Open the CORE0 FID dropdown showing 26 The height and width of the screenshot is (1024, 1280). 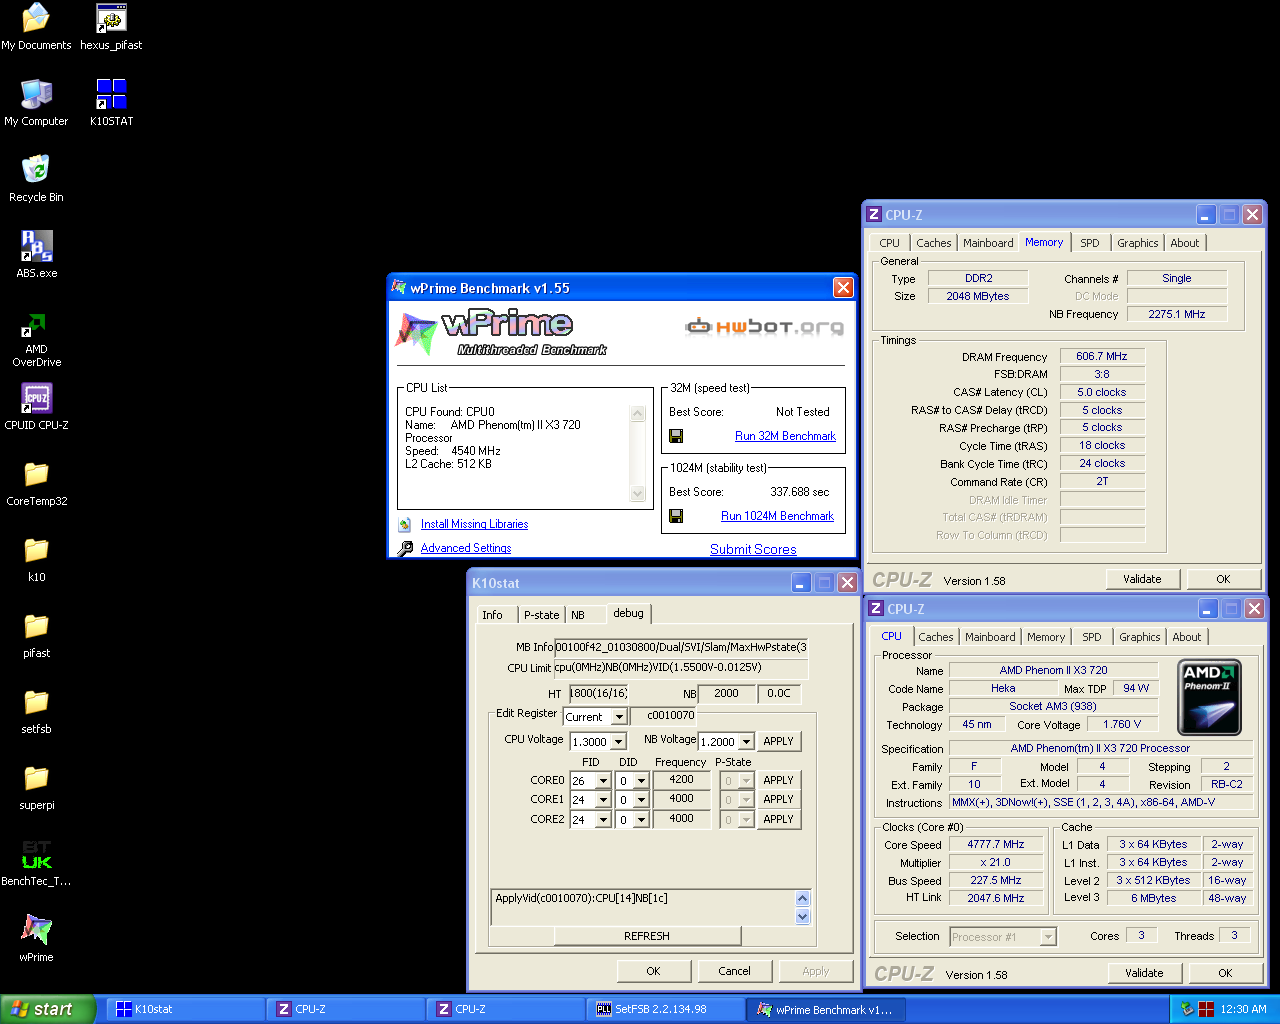click(x=603, y=781)
